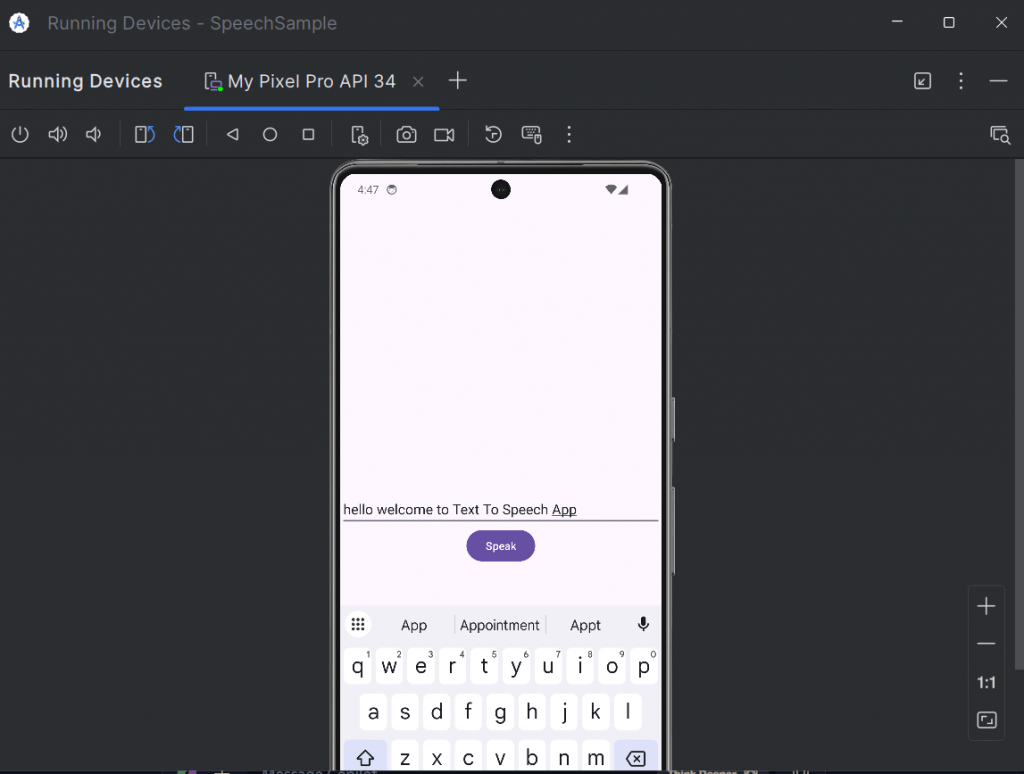
Task: Click the Android Studio logo icon
Action: [x=20, y=23]
